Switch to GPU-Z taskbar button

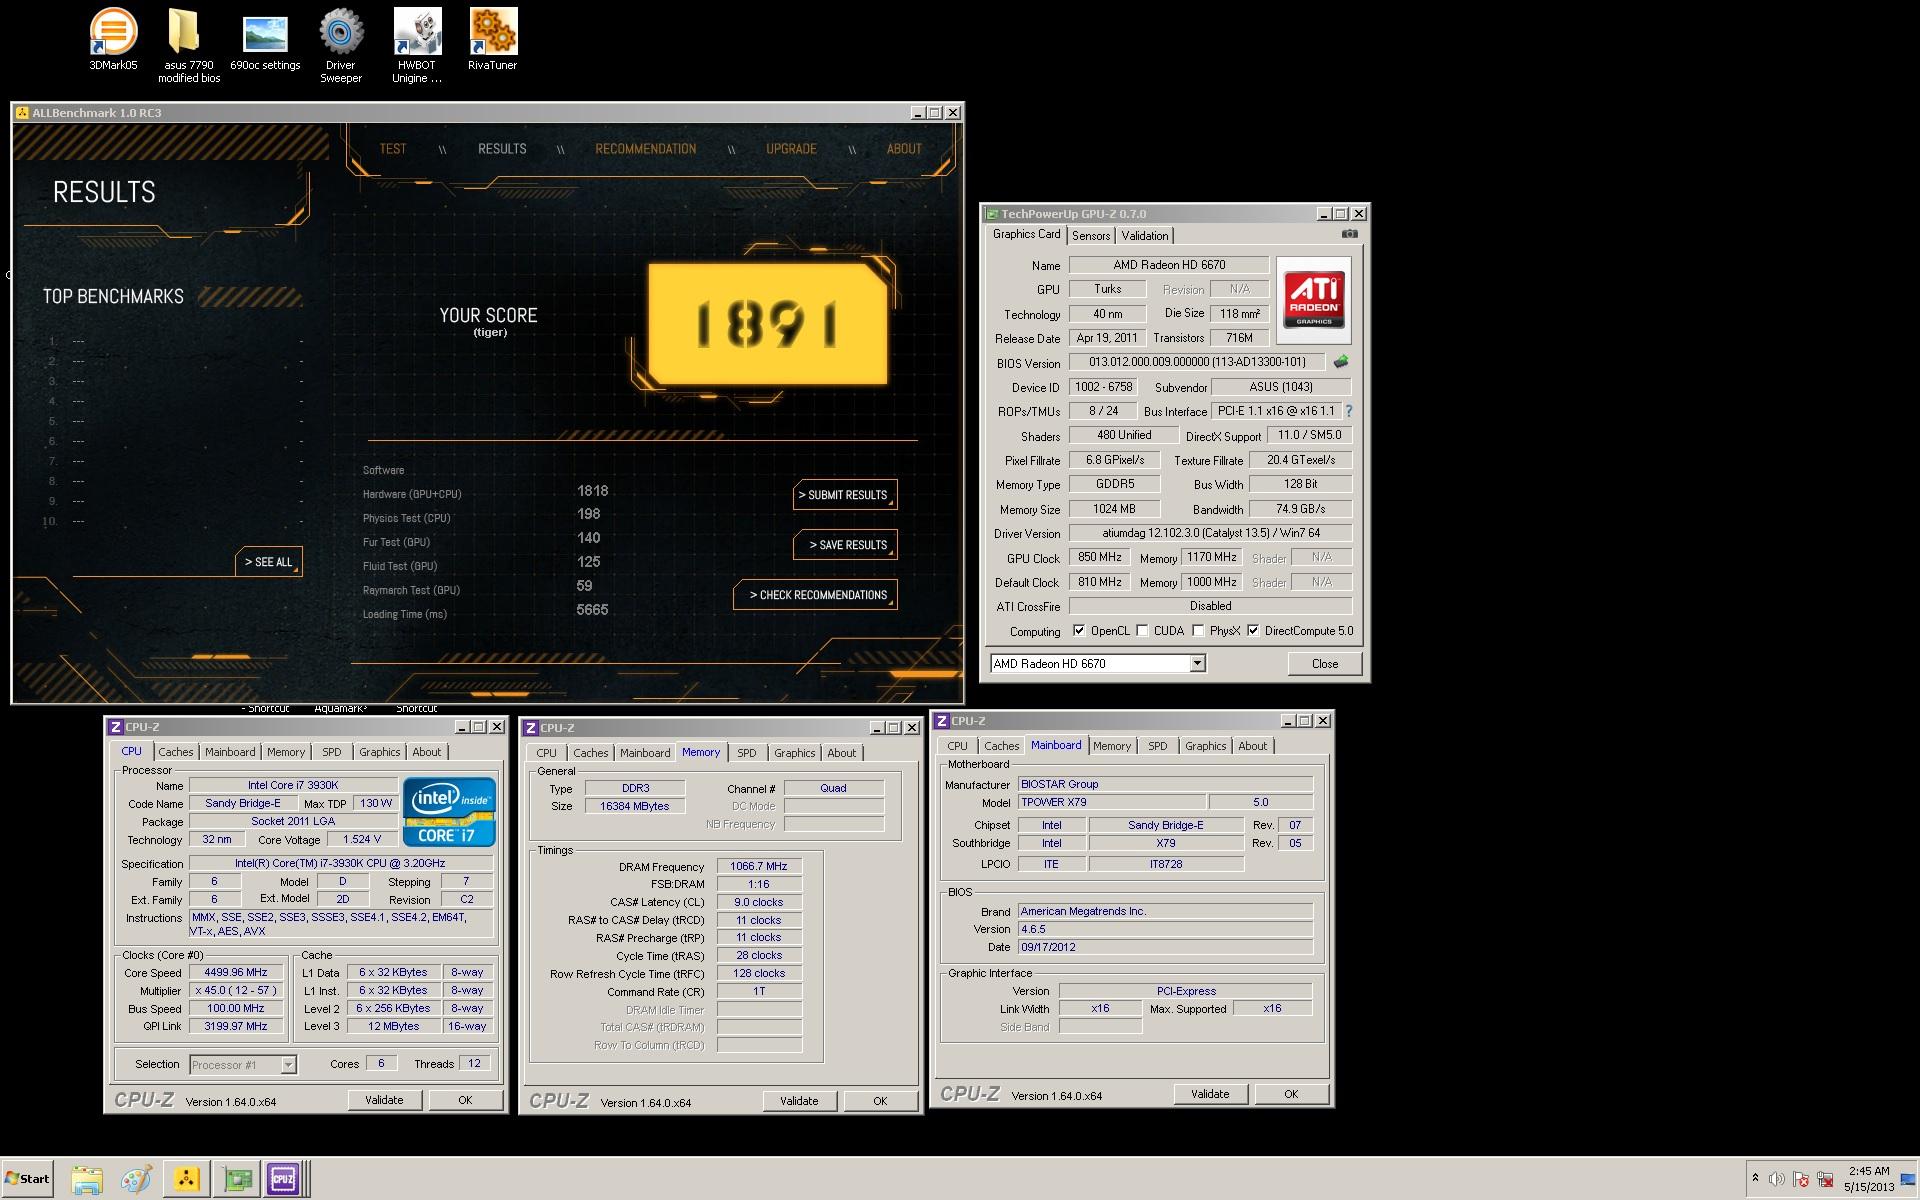[x=238, y=1179]
